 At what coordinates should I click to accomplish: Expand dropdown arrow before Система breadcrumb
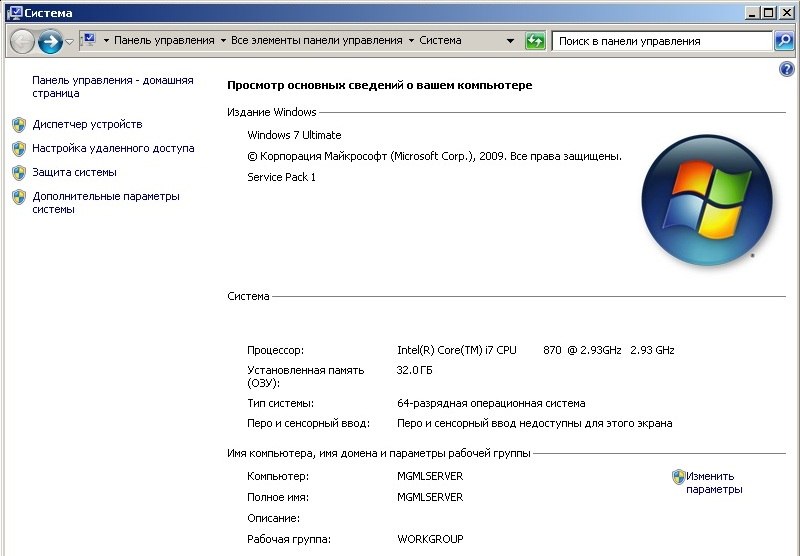point(411,41)
